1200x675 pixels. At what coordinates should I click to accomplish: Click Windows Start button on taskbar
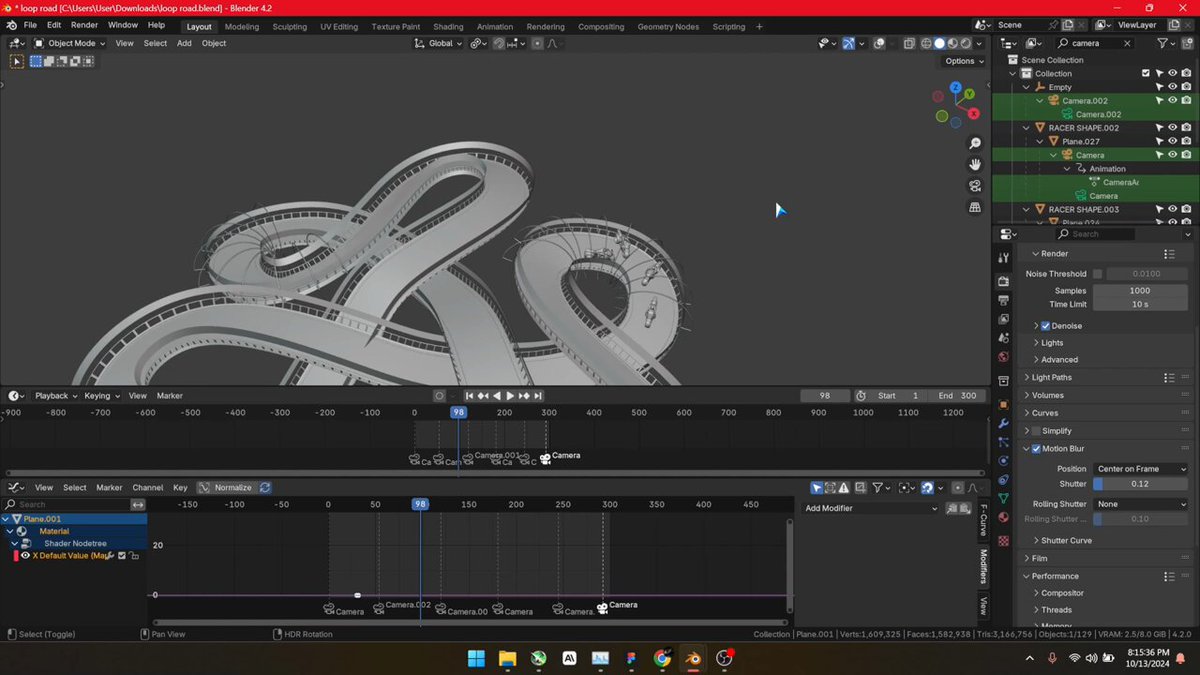tap(476, 658)
